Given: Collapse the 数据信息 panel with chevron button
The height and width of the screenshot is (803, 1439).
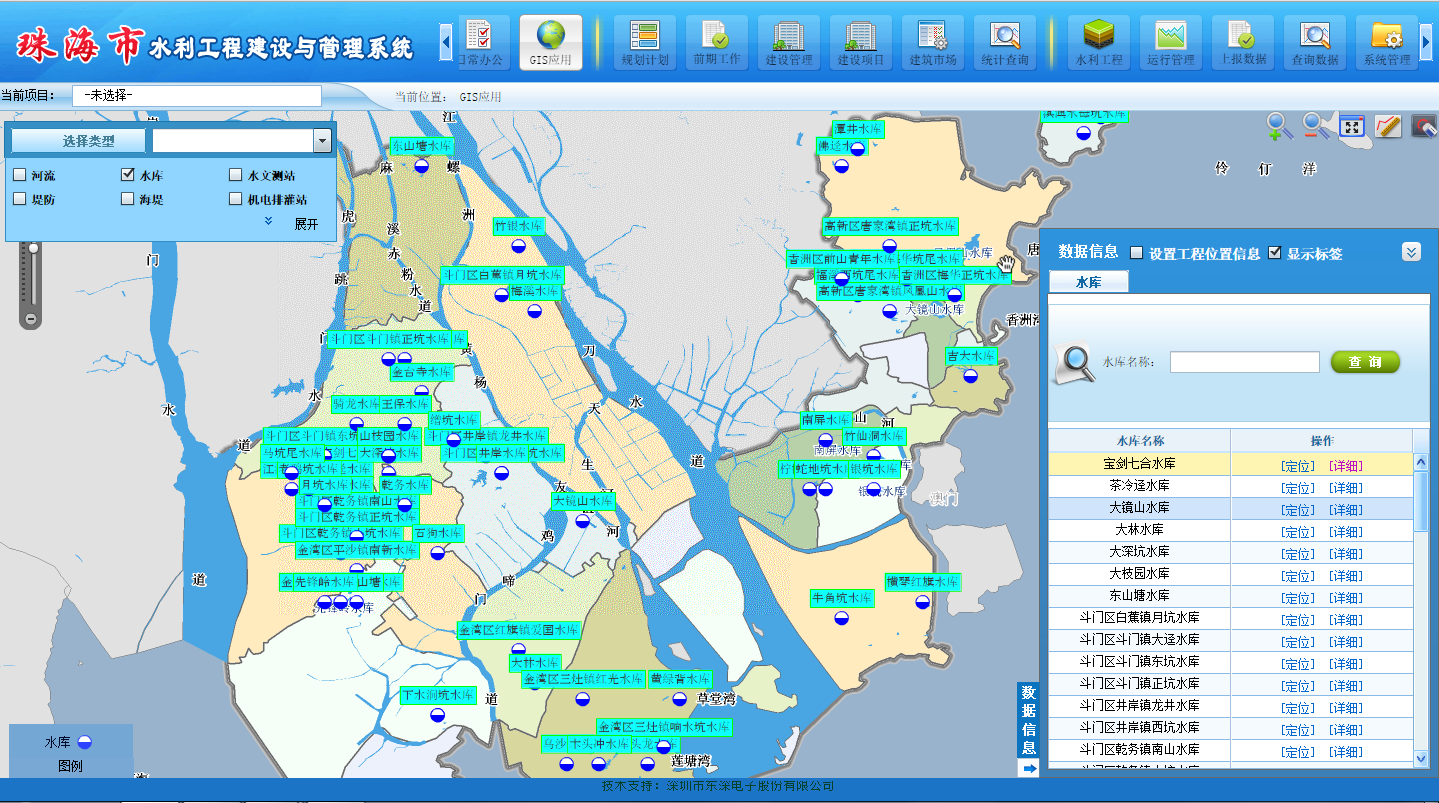Looking at the screenshot, I should (1411, 252).
